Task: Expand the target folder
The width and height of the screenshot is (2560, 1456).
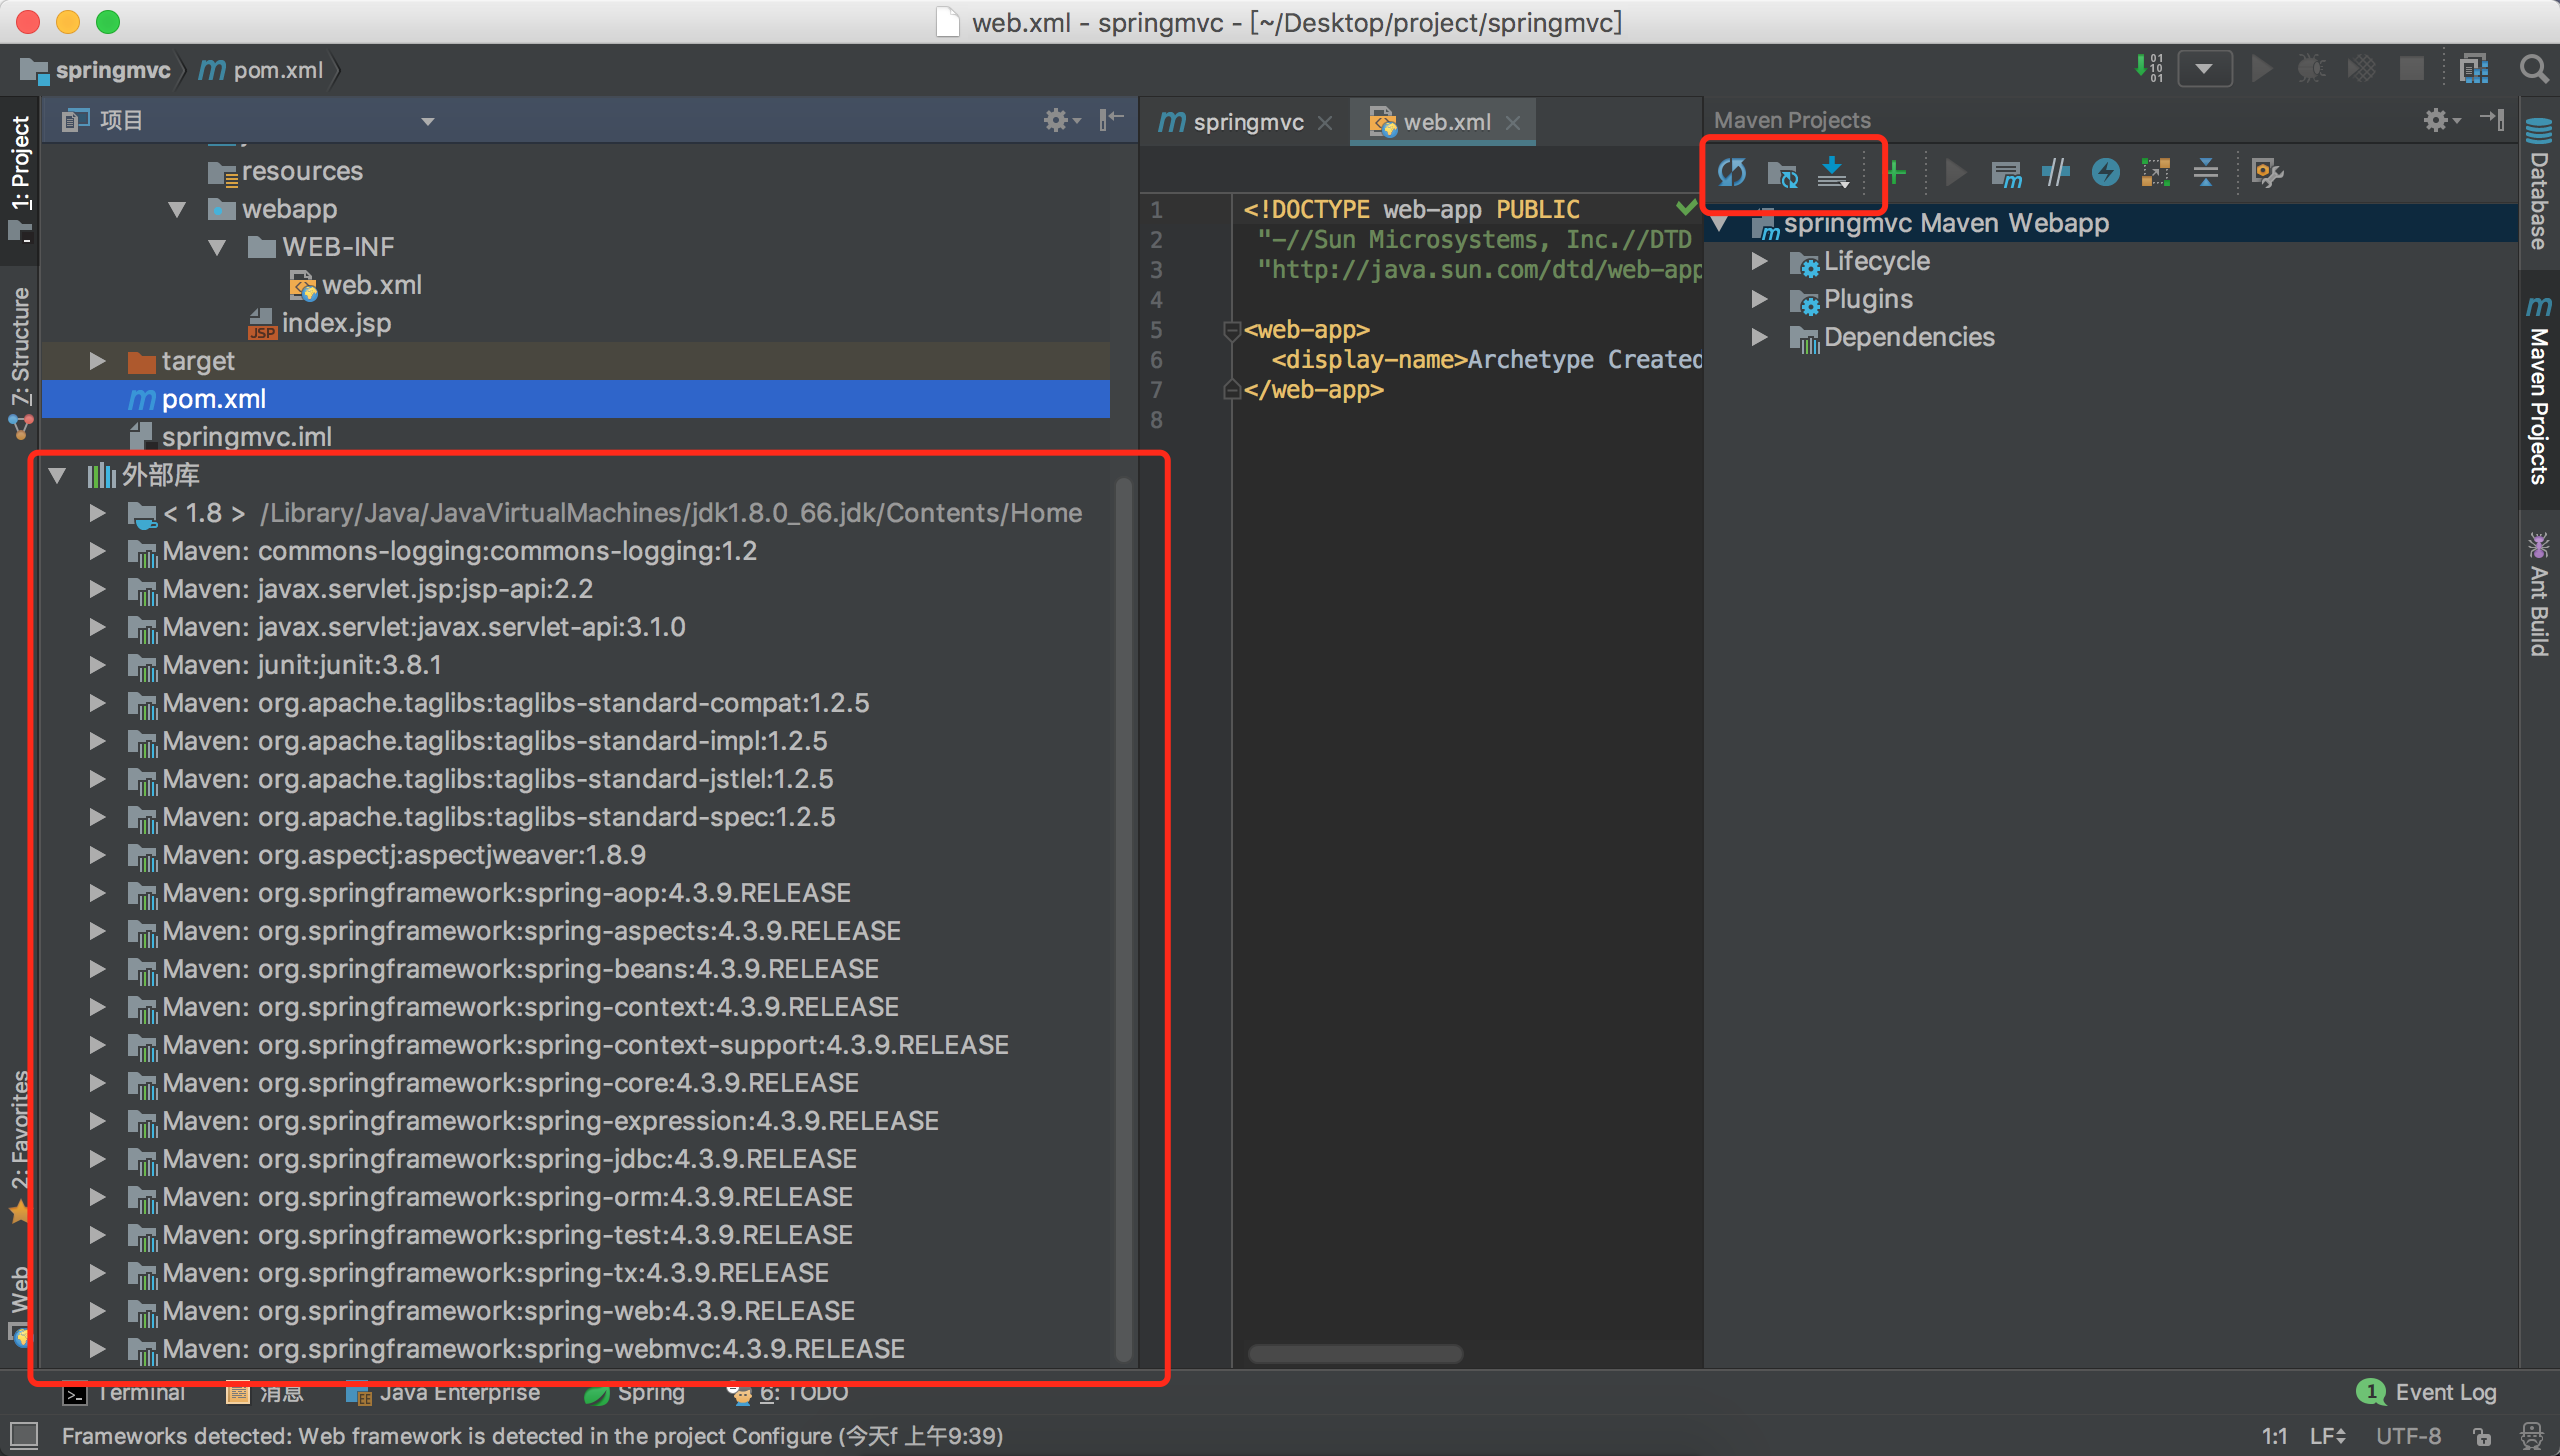Action: (97, 361)
